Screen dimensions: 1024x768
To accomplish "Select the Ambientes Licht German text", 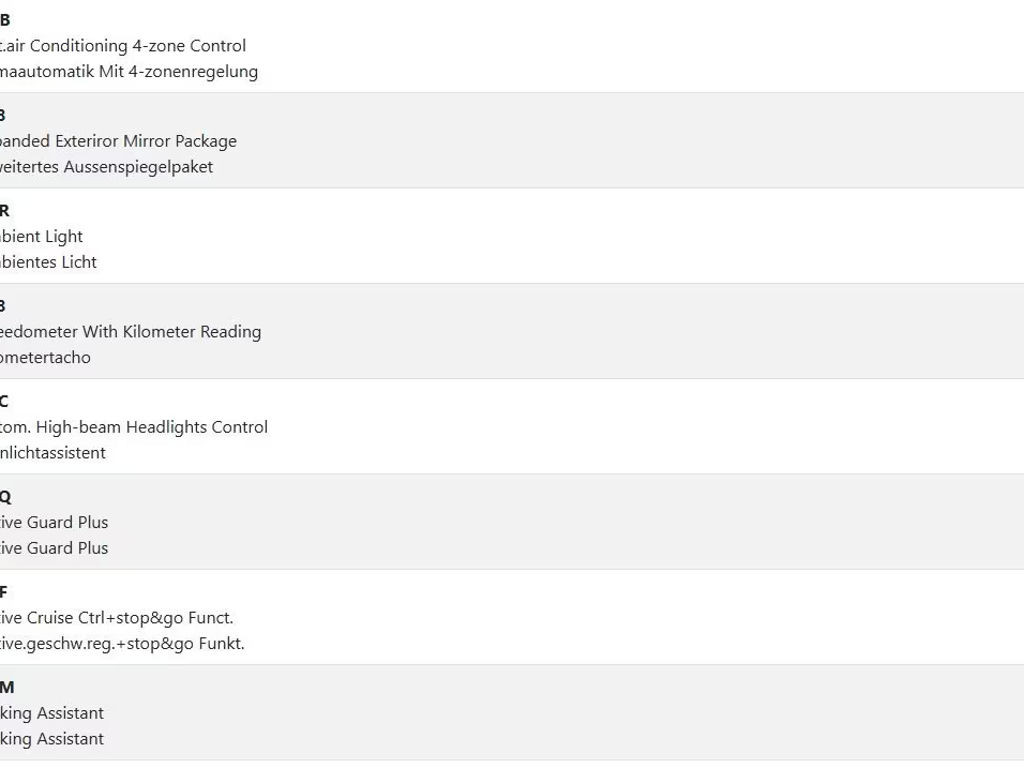I will (48, 263).
